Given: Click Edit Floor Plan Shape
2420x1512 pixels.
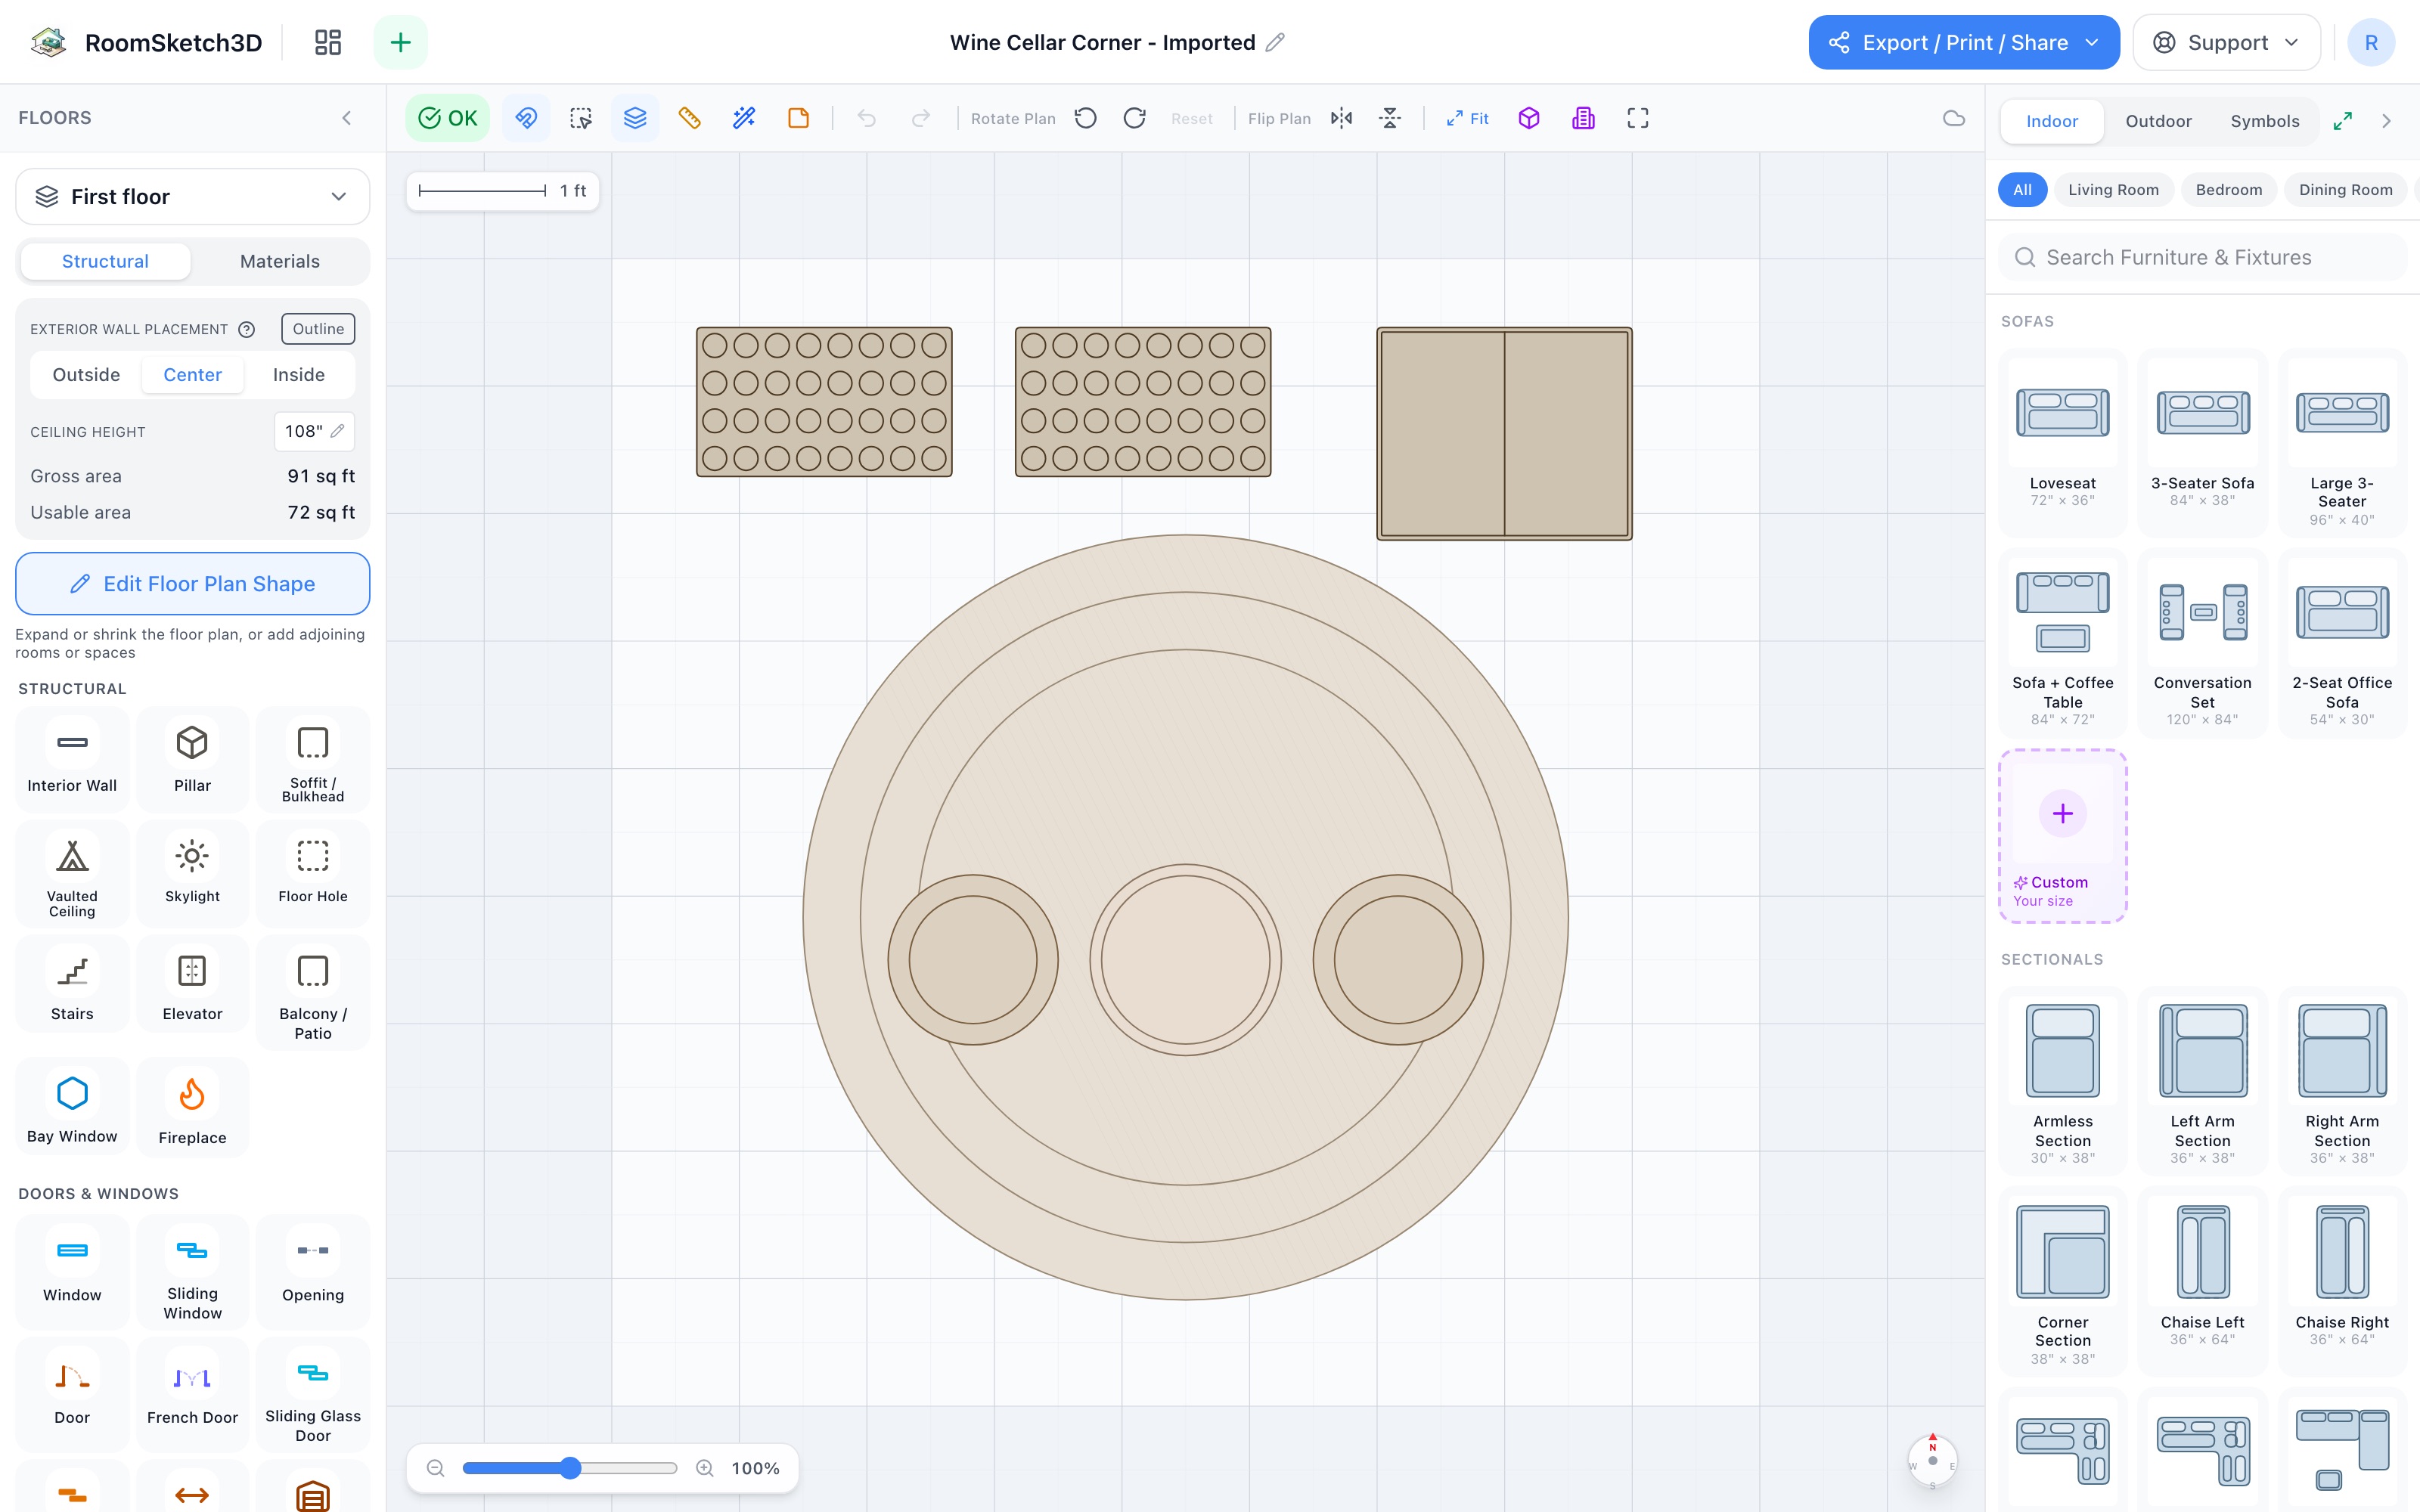Looking at the screenshot, I should (x=193, y=584).
